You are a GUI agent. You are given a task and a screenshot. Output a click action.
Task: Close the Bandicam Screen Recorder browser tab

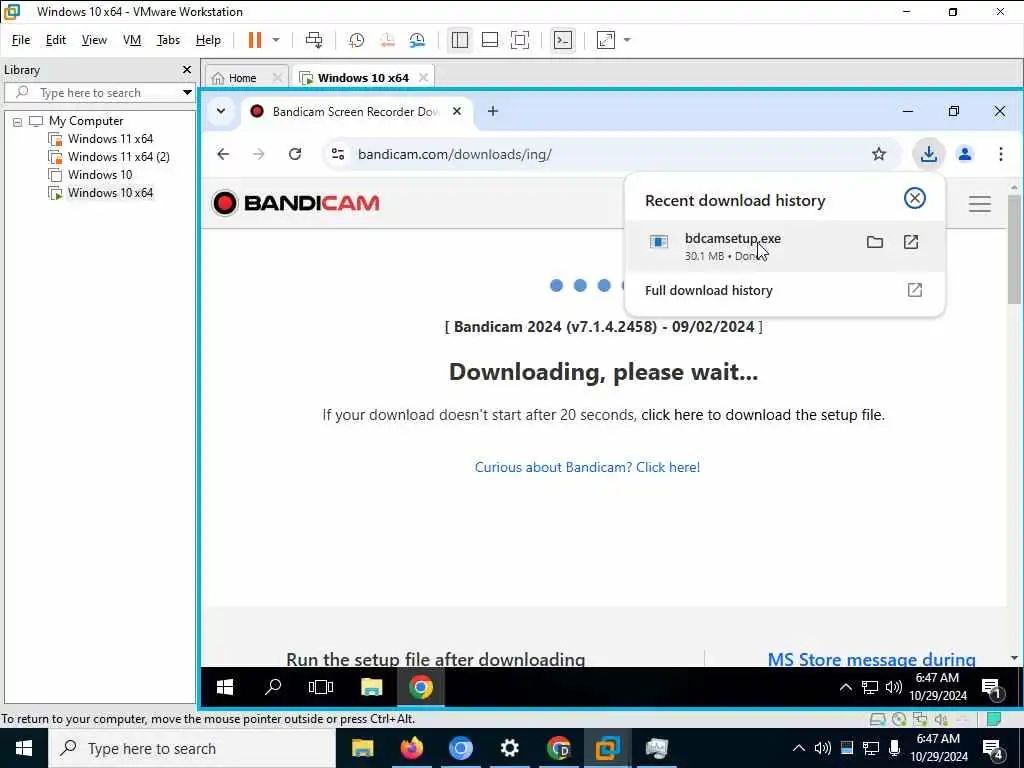[457, 111]
